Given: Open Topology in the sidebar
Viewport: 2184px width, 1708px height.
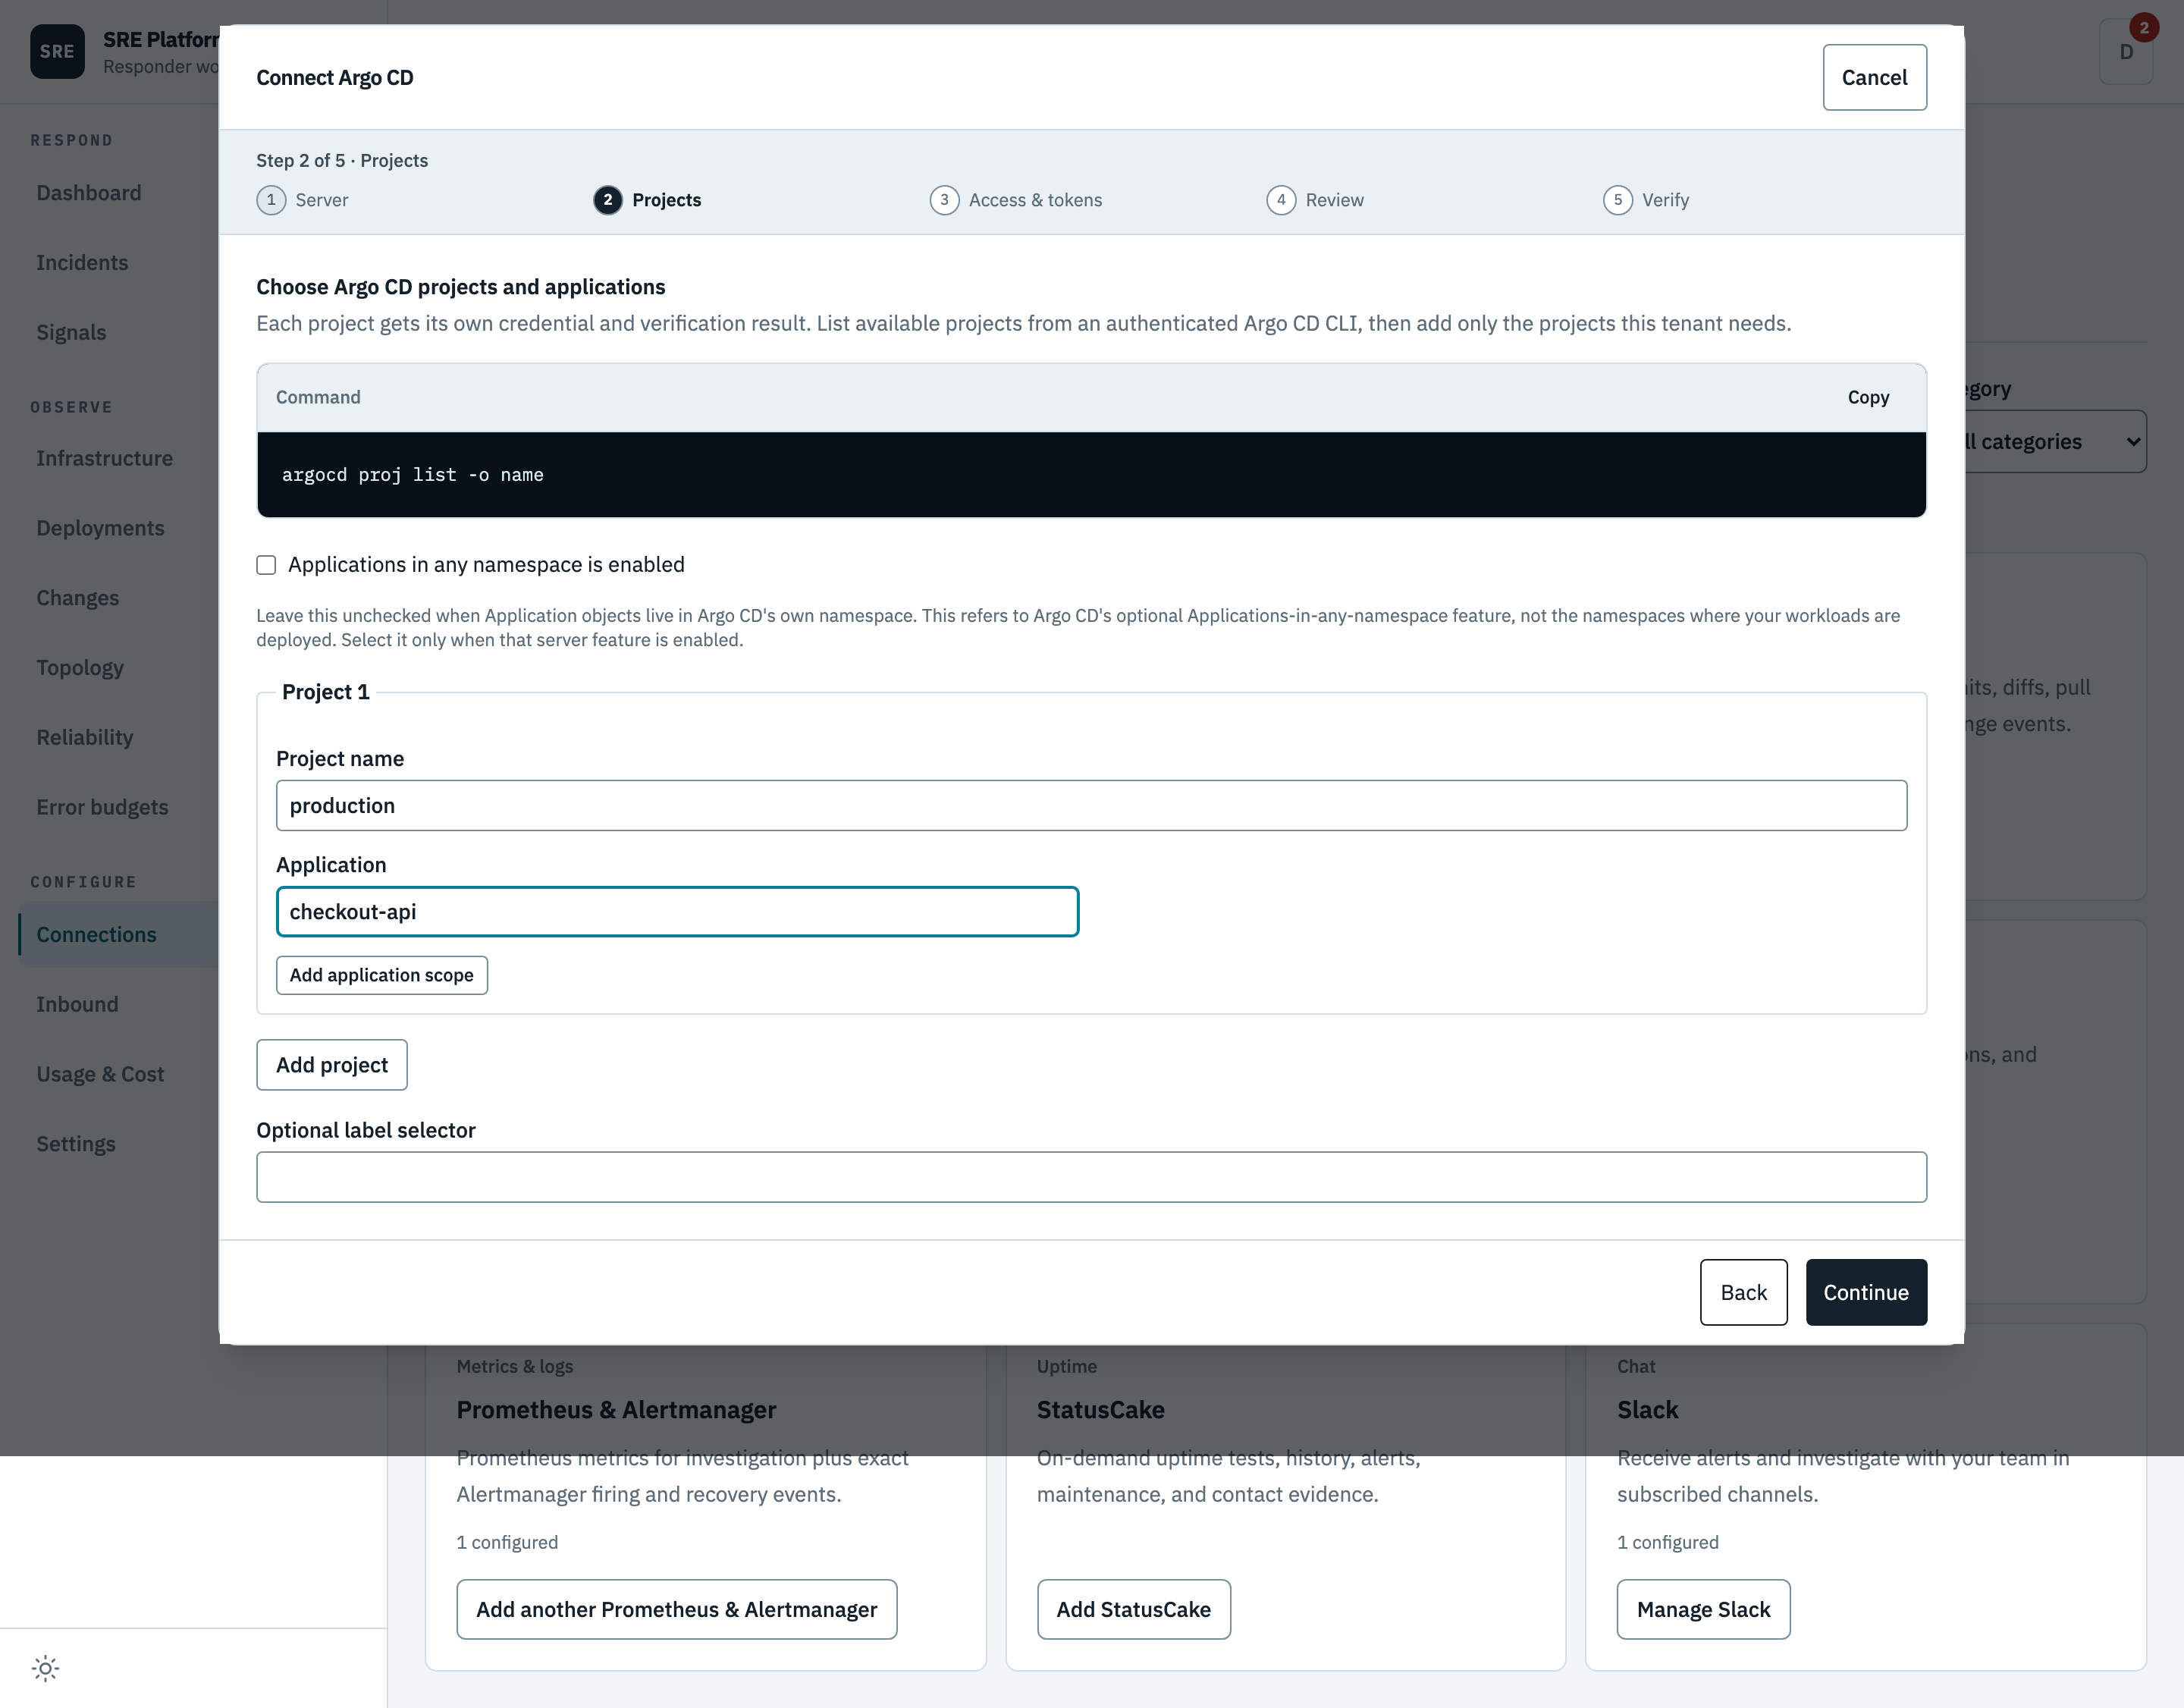Looking at the screenshot, I should (80, 668).
